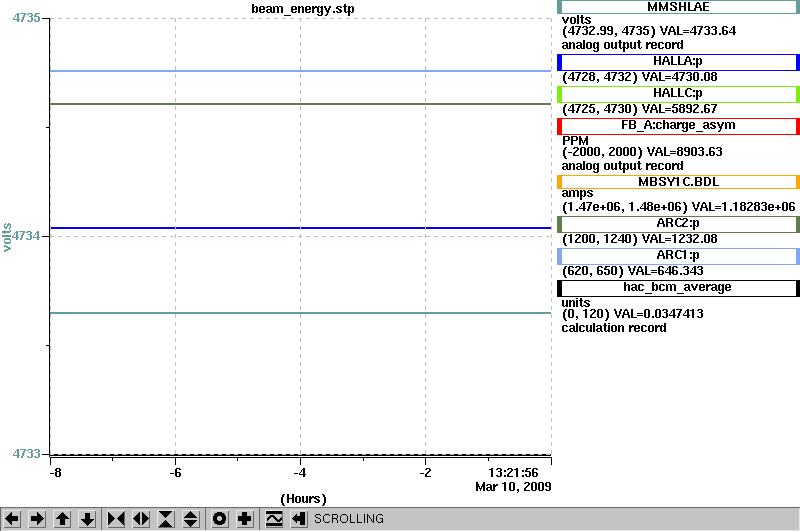Click the 4733 y-axis tick label
The height and width of the screenshot is (531, 800).
(x=27, y=453)
